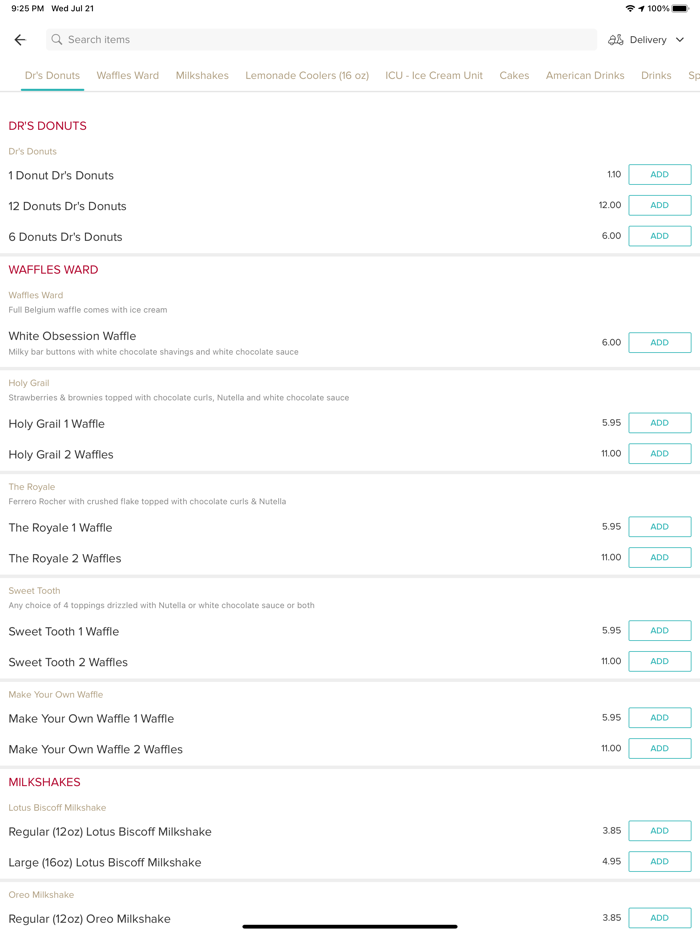
Task: Expand the Delivery dropdown chevron
Action: click(x=680, y=40)
